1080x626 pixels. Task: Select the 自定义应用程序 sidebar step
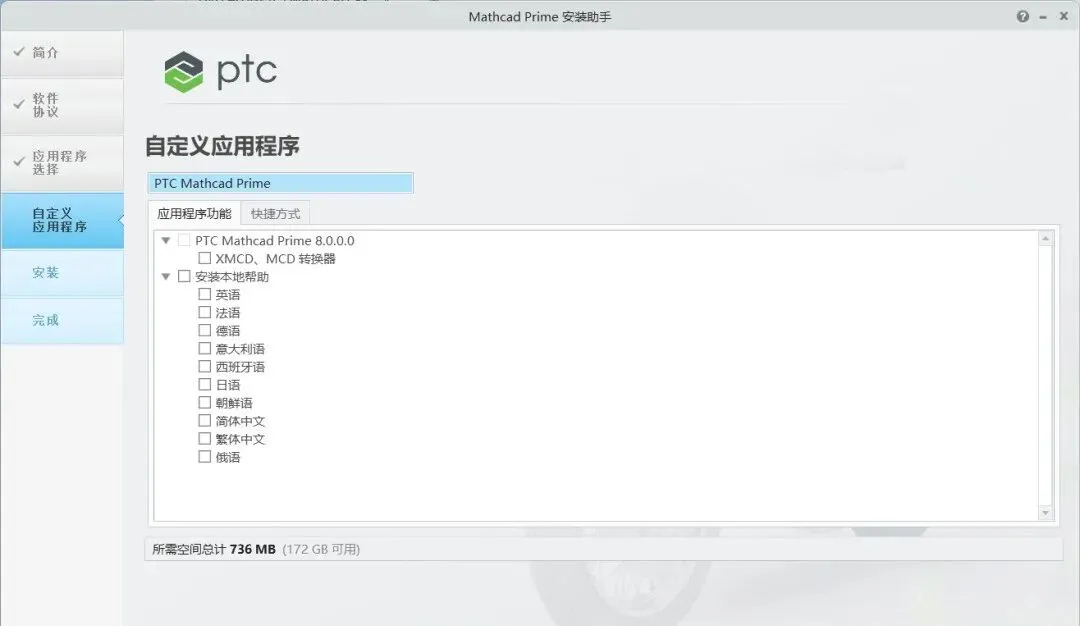pos(63,220)
